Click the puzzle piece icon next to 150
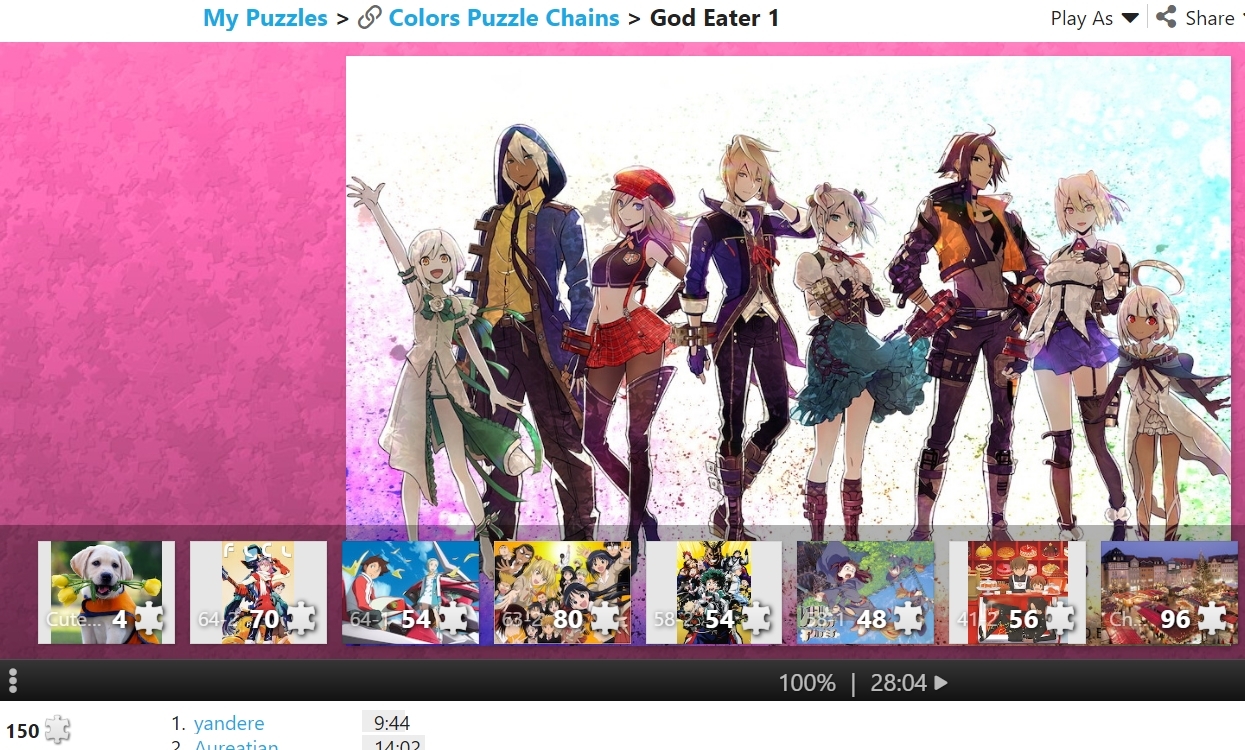 57,730
